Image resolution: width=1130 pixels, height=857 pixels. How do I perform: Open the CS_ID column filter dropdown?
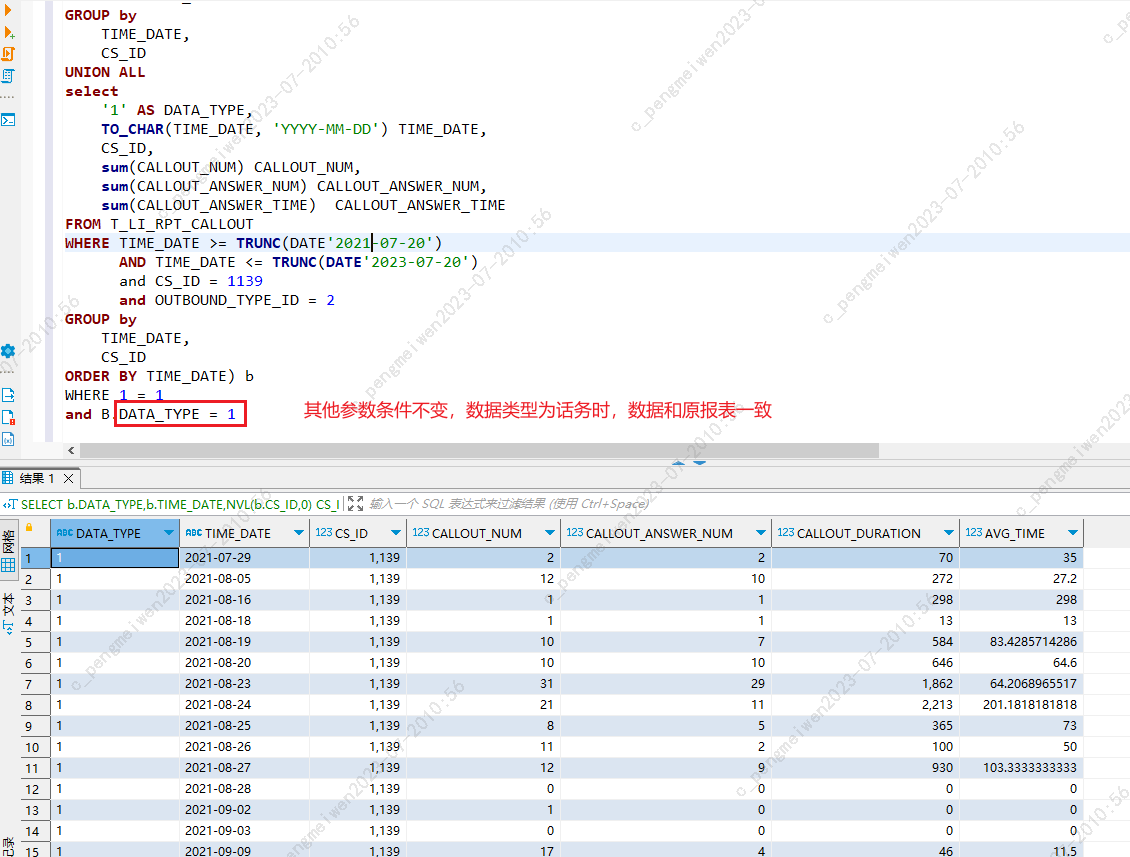click(x=396, y=533)
